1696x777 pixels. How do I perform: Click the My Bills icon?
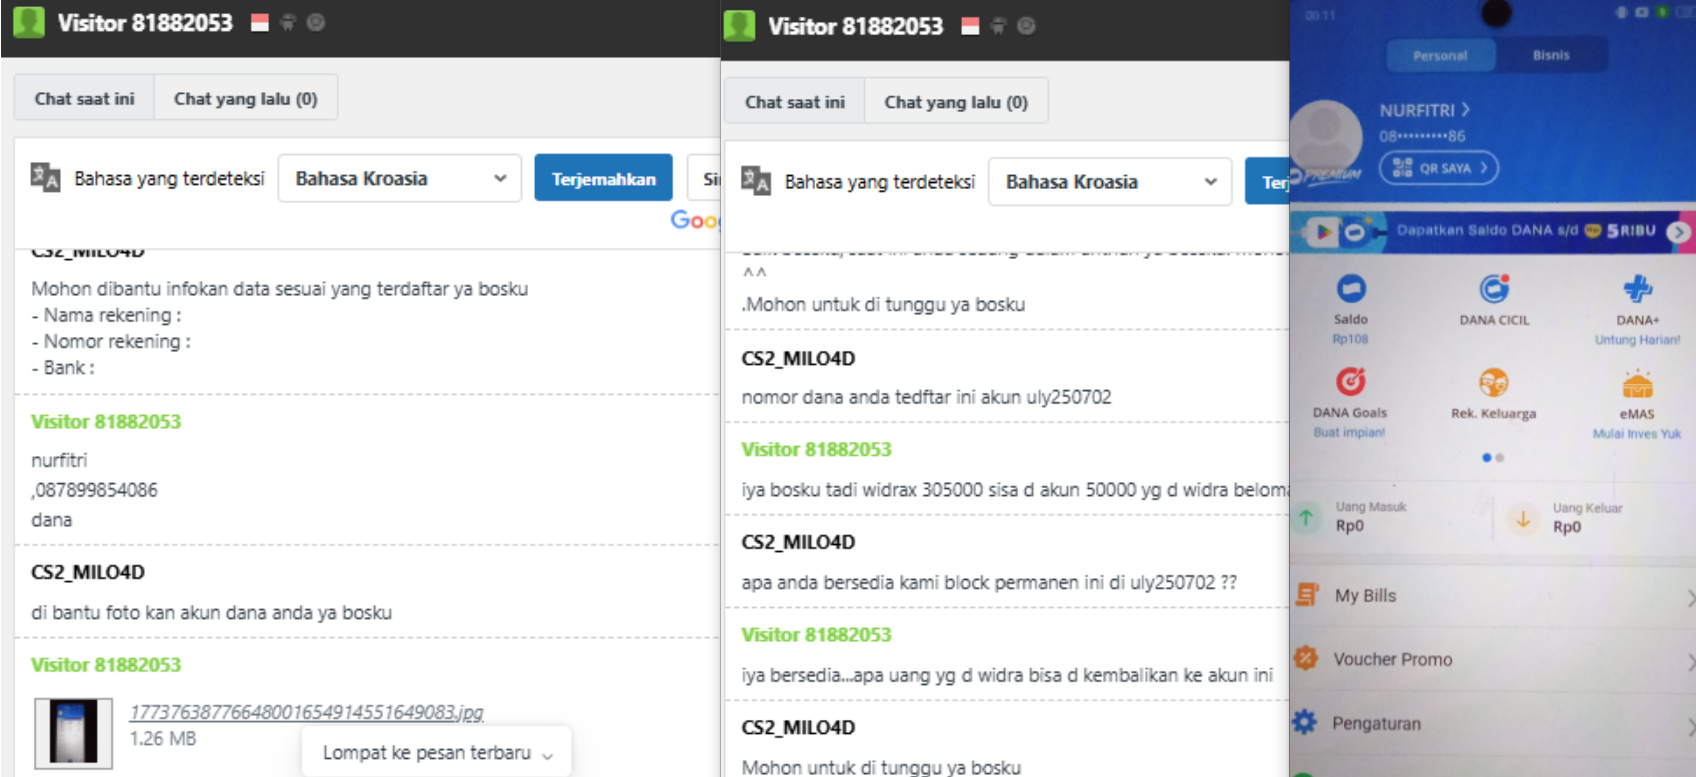coord(1306,594)
